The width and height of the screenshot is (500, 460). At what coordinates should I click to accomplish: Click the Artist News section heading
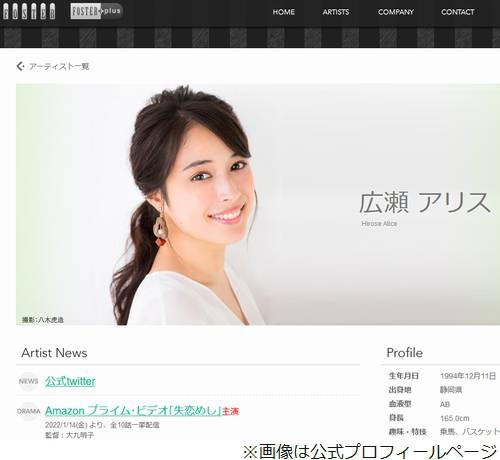point(54,353)
